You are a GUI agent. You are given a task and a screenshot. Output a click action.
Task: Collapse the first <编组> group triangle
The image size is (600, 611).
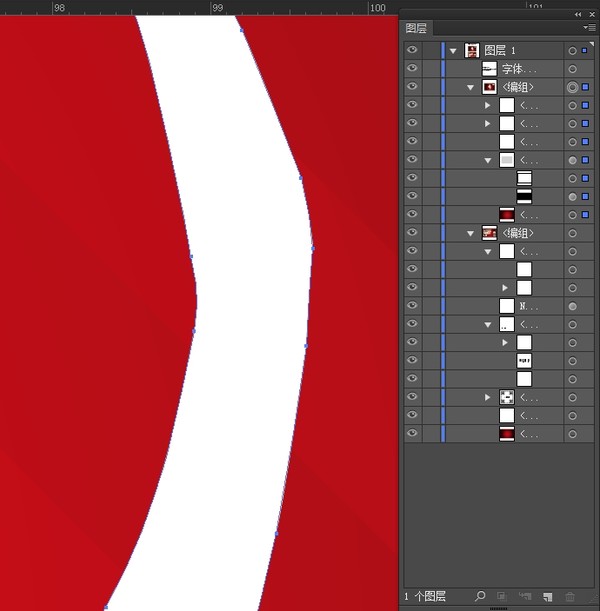pyautogui.click(x=470, y=88)
